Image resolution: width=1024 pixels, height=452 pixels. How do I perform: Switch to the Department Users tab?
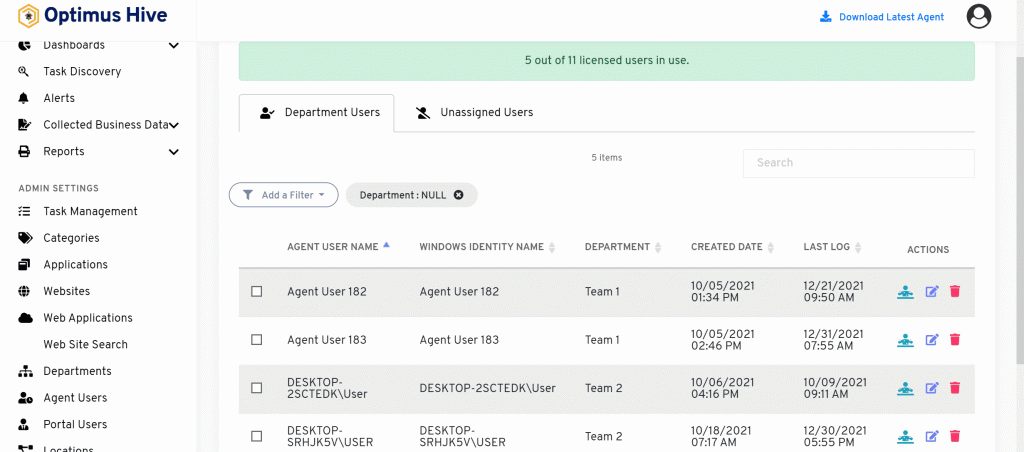317,113
